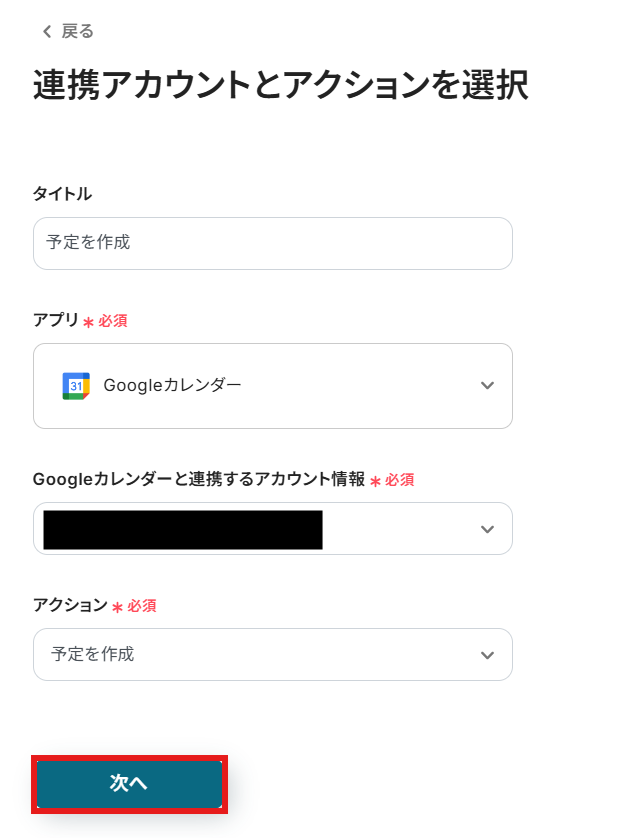Click empty space inside the account select box

coord(400,529)
